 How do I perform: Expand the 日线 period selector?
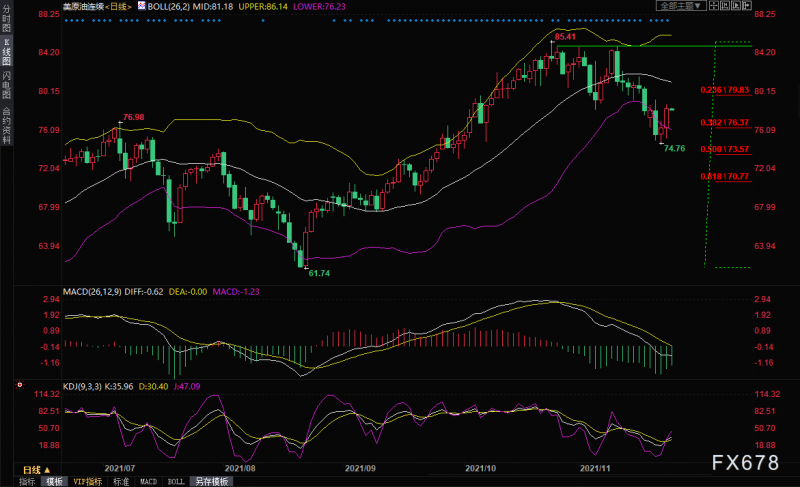coord(36,468)
